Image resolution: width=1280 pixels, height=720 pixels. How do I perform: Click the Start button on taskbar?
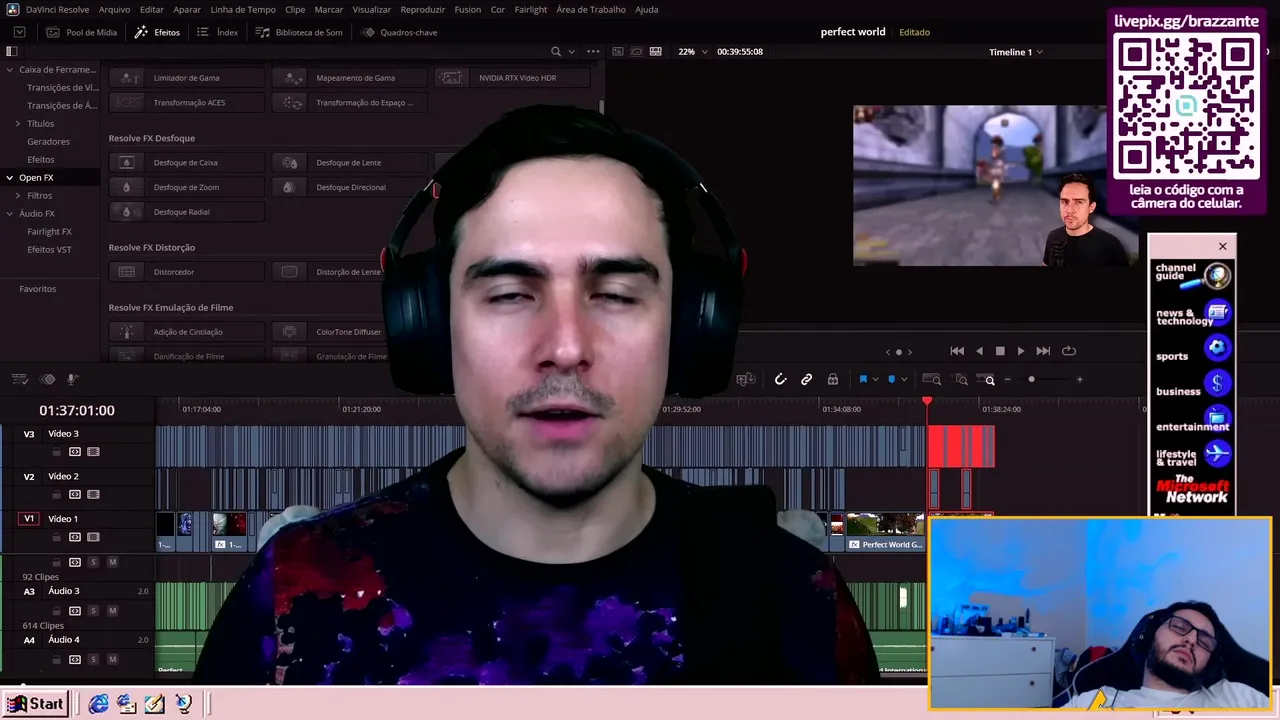[x=36, y=704]
